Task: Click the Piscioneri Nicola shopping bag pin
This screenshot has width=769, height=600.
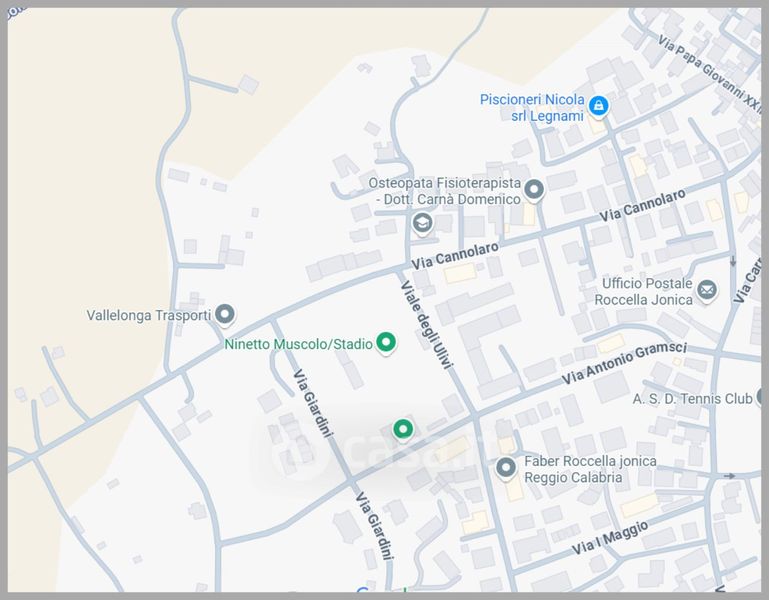Action: [x=598, y=106]
